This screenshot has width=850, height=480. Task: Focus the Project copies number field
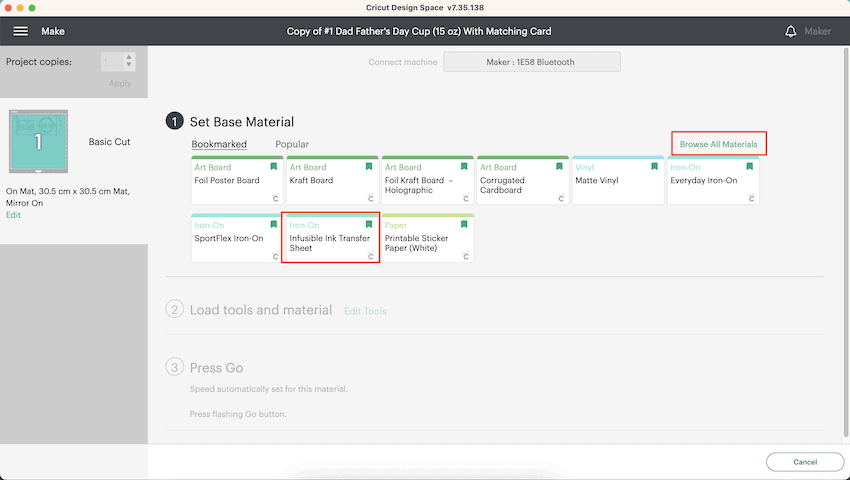(x=112, y=62)
